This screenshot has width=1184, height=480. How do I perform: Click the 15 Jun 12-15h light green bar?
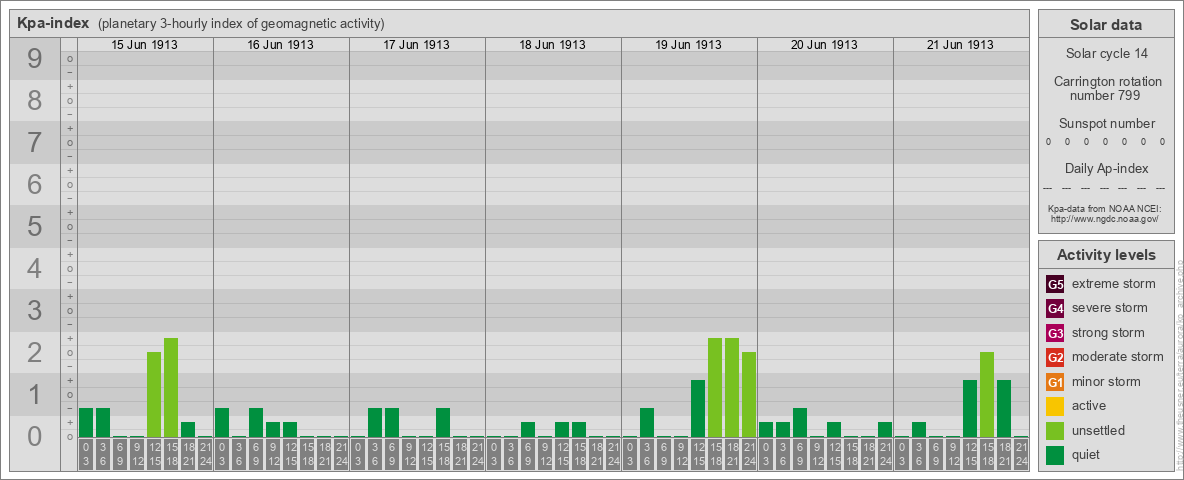(154, 395)
